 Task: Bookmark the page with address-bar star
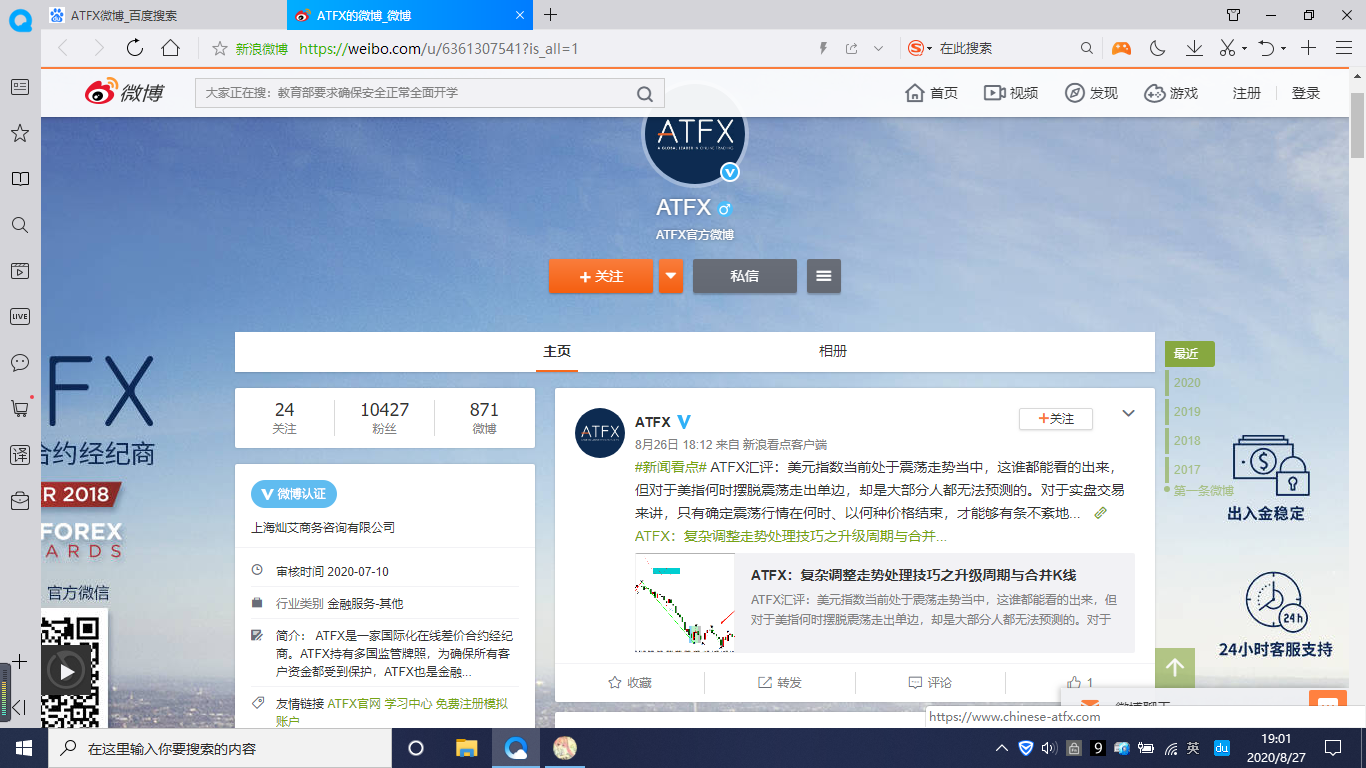coord(220,48)
